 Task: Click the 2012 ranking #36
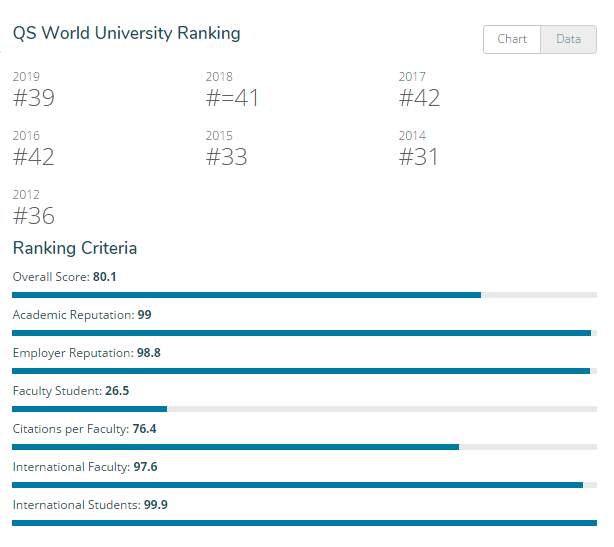coord(34,216)
